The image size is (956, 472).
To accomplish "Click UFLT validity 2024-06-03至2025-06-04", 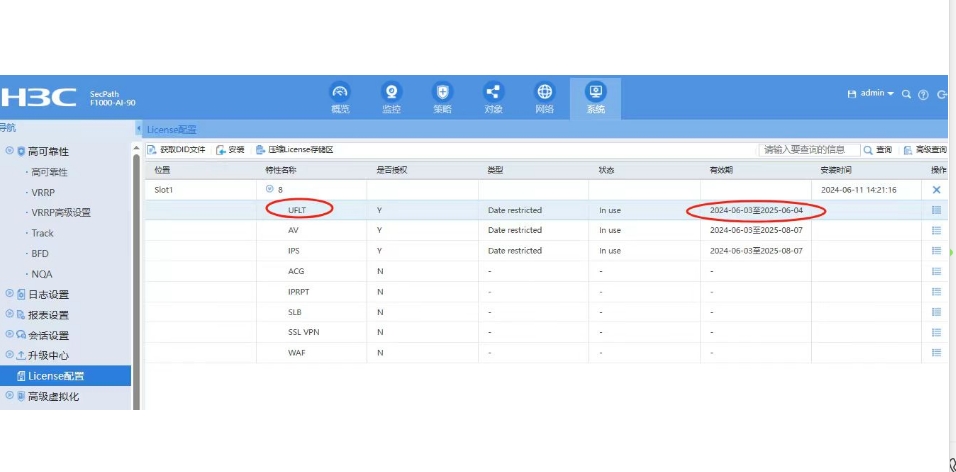I will click(756, 210).
